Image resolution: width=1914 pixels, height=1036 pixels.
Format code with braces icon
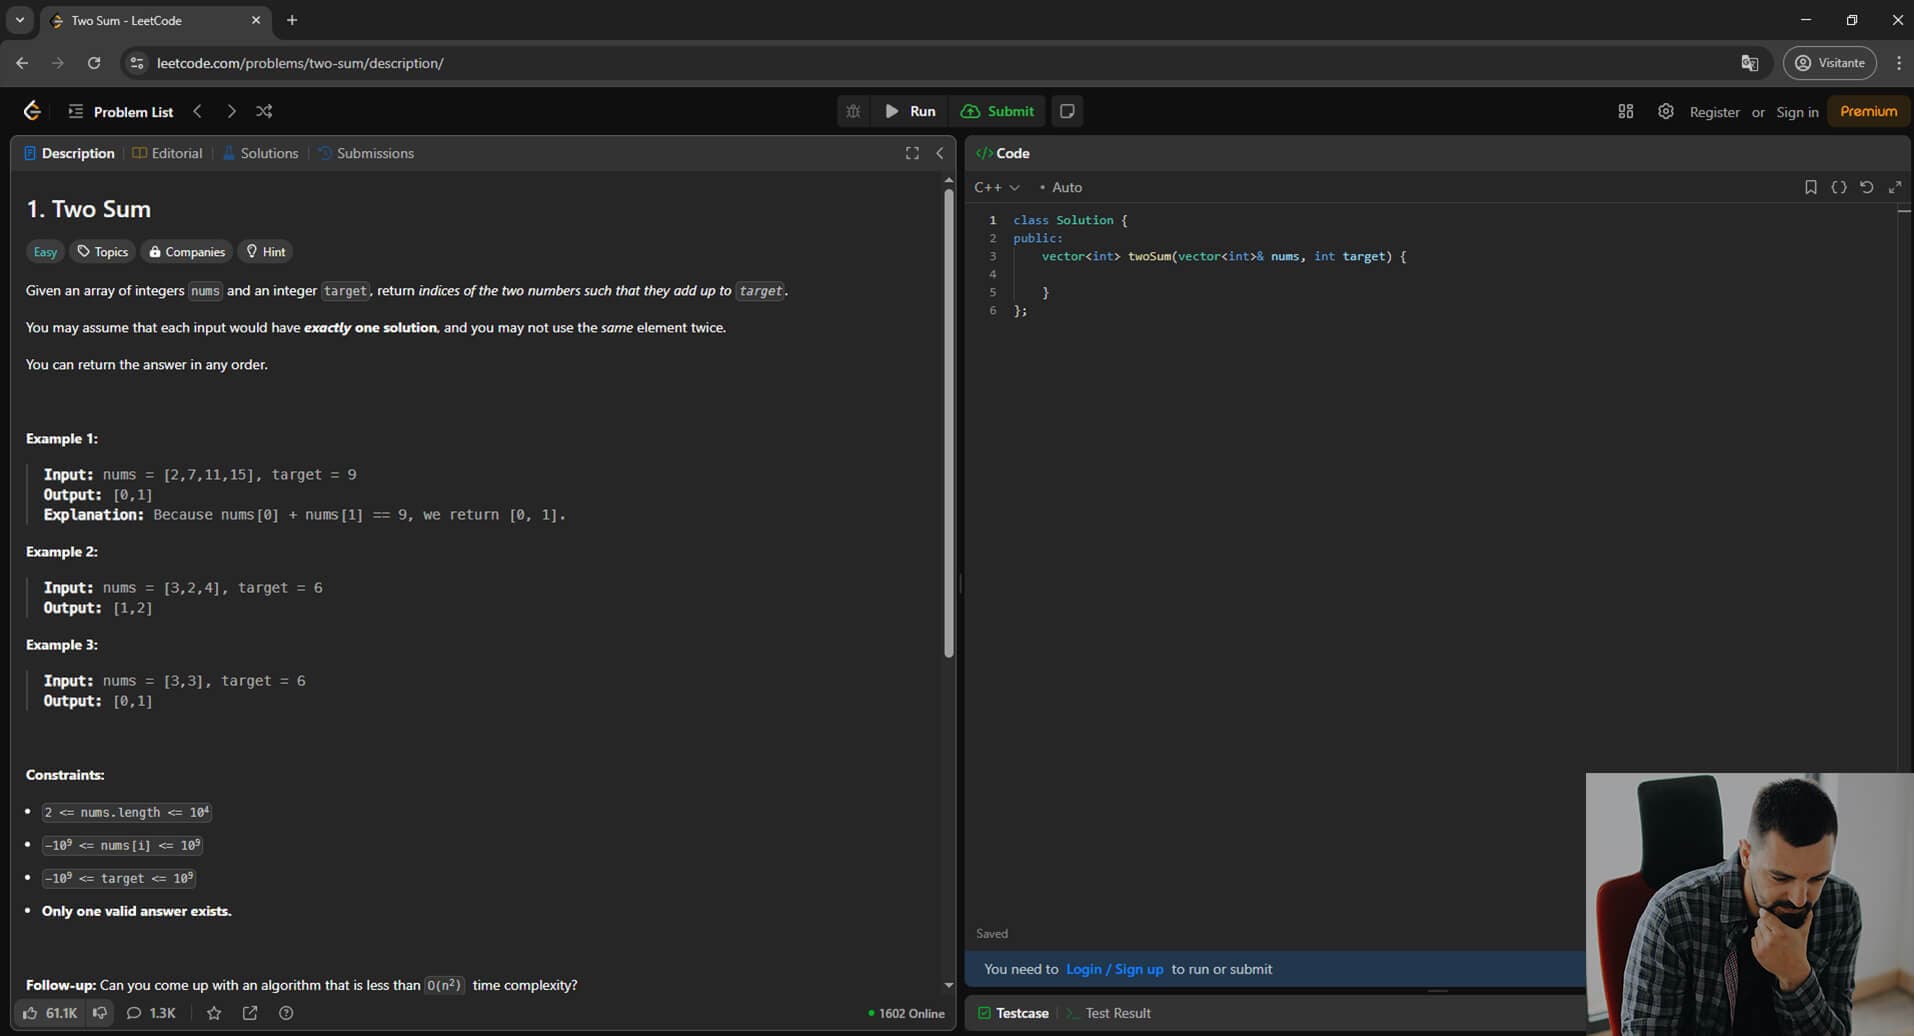[1838, 187]
